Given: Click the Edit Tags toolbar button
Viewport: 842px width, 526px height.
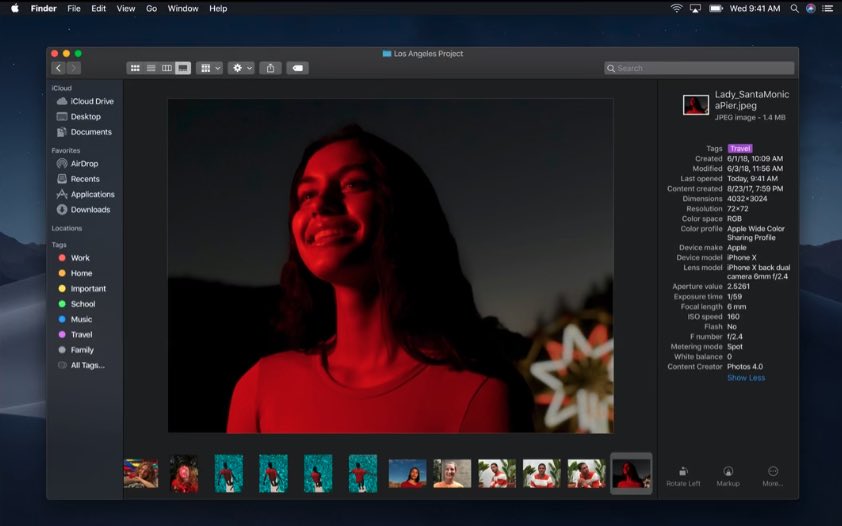Looking at the screenshot, I should (x=298, y=68).
